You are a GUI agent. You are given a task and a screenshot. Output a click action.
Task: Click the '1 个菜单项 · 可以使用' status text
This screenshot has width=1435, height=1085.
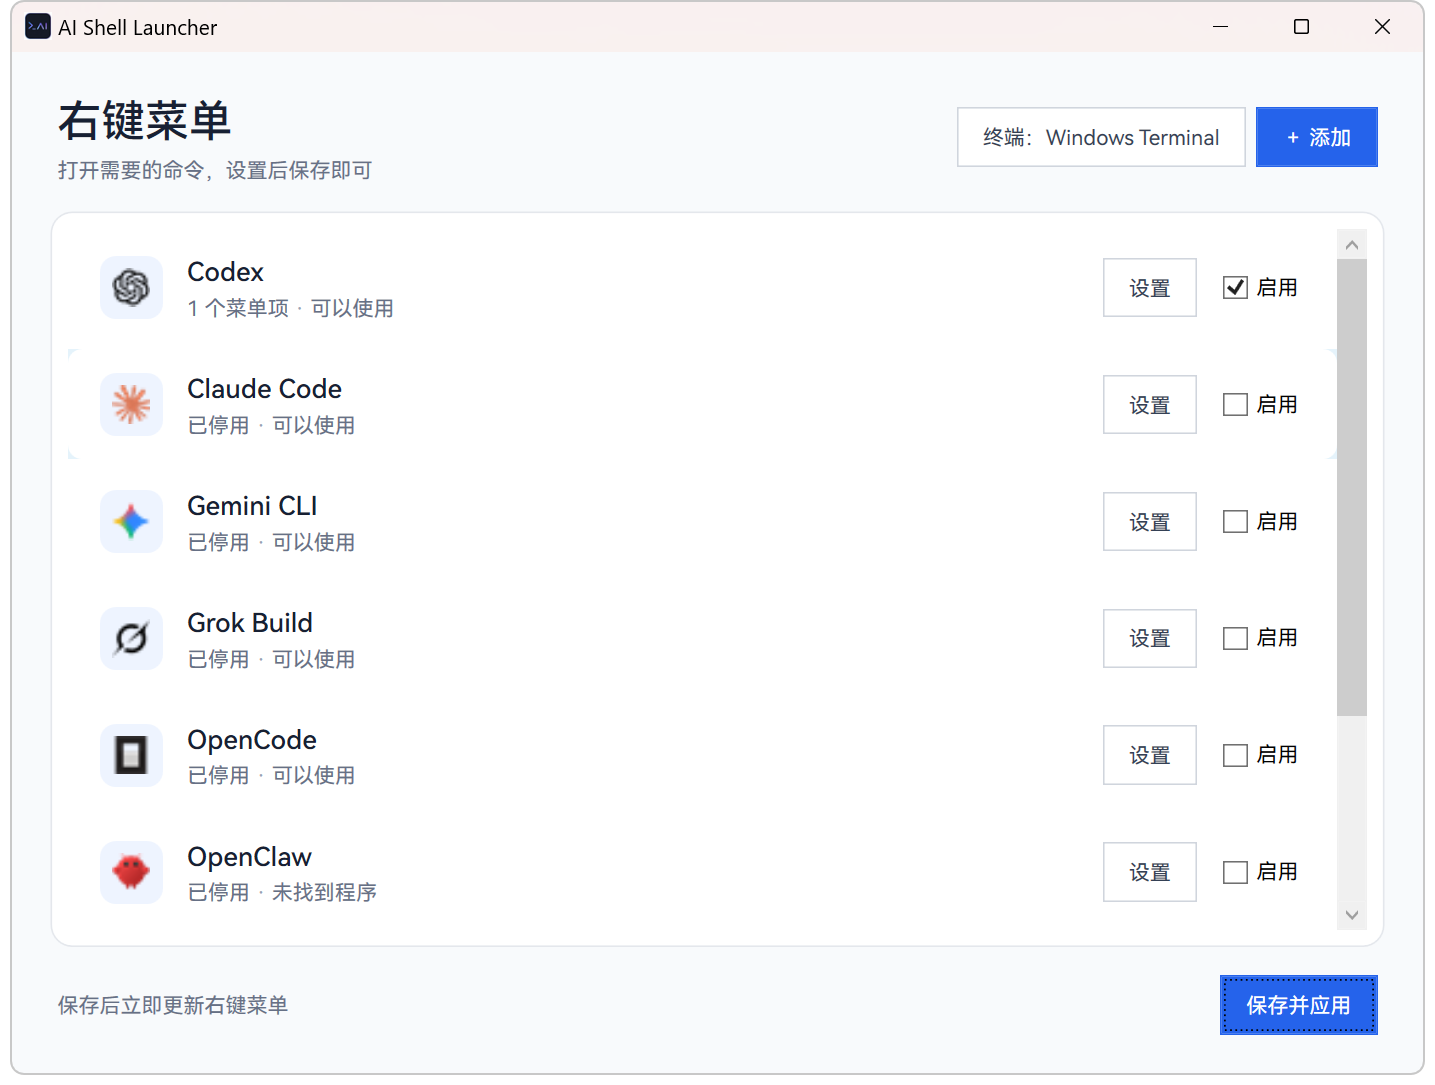pos(291,308)
